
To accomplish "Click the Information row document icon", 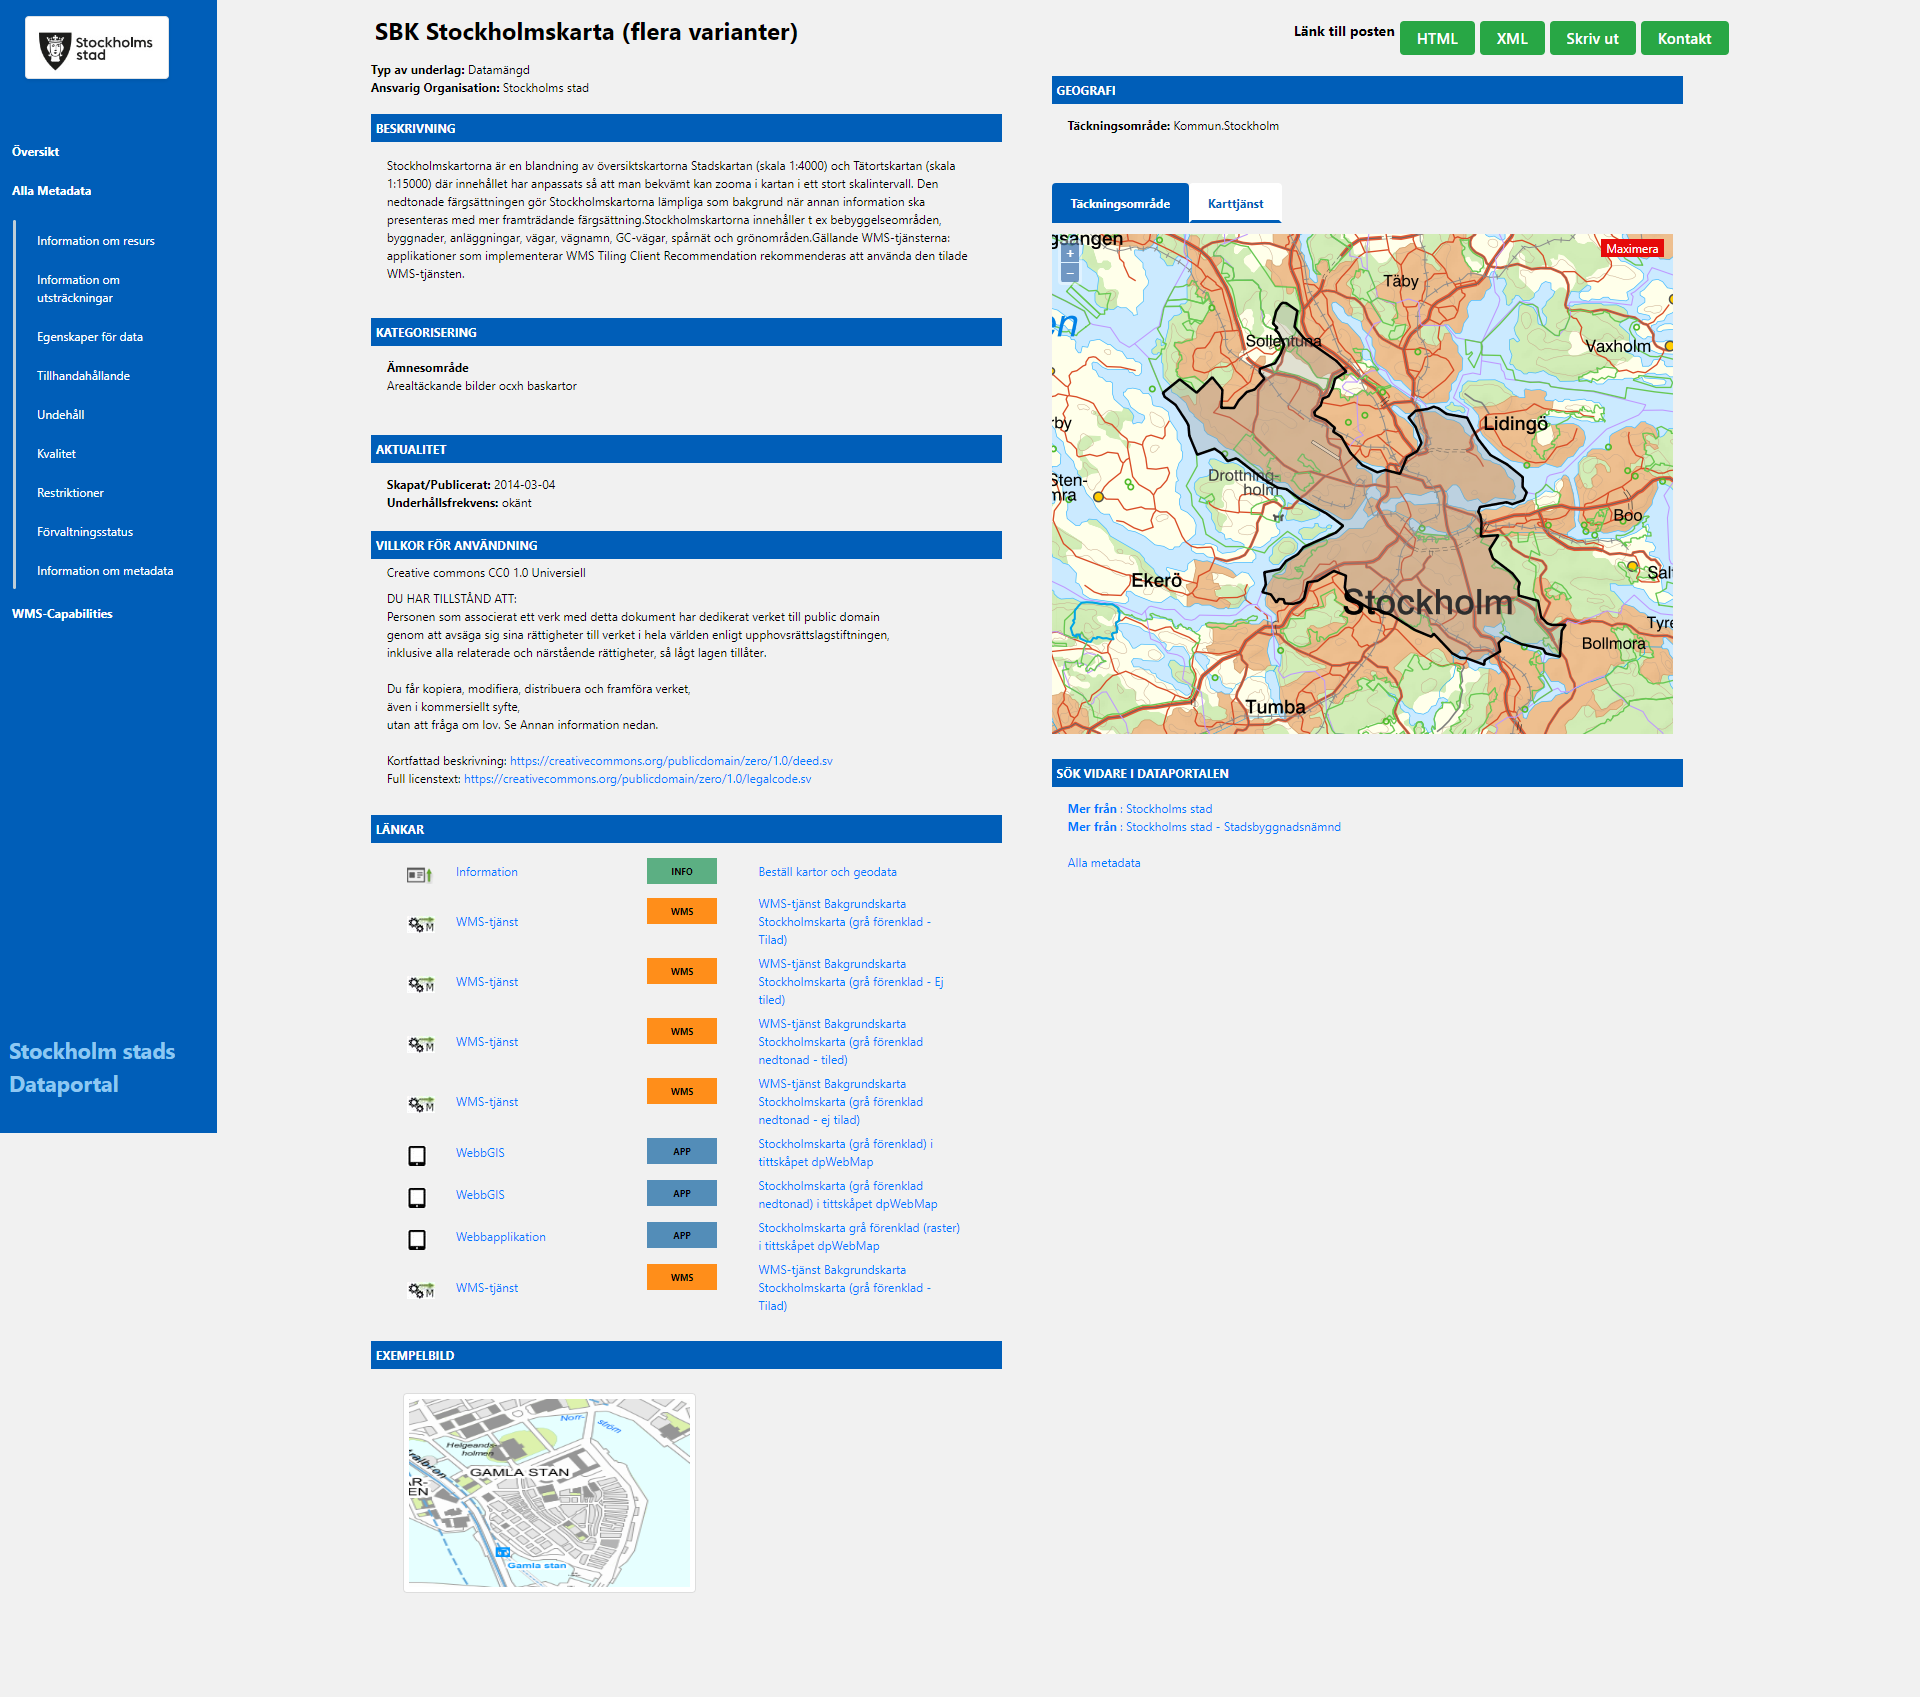I will click(x=419, y=875).
